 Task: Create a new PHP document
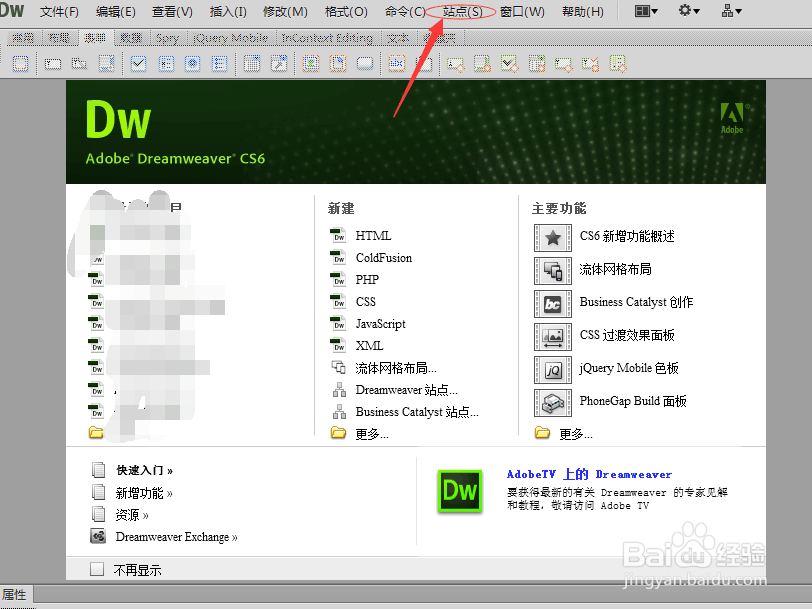(367, 280)
